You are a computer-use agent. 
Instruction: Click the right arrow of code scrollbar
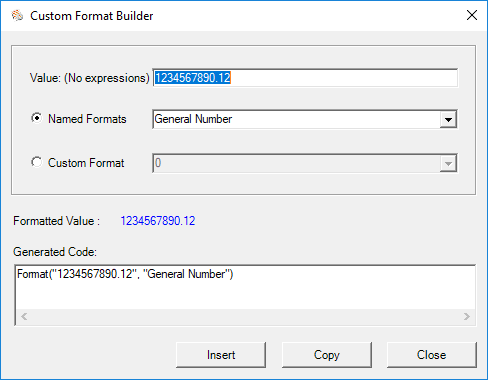click(467, 317)
